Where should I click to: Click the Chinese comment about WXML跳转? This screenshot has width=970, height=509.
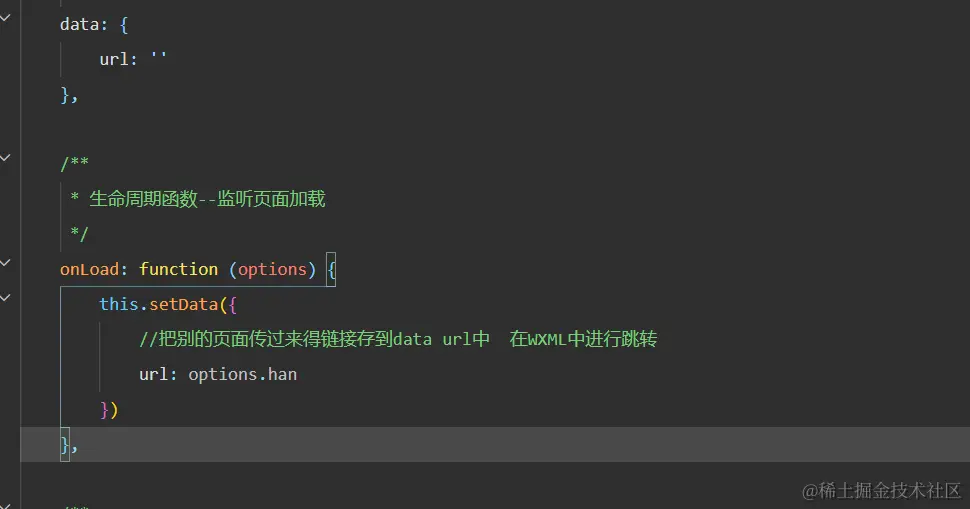point(400,339)
